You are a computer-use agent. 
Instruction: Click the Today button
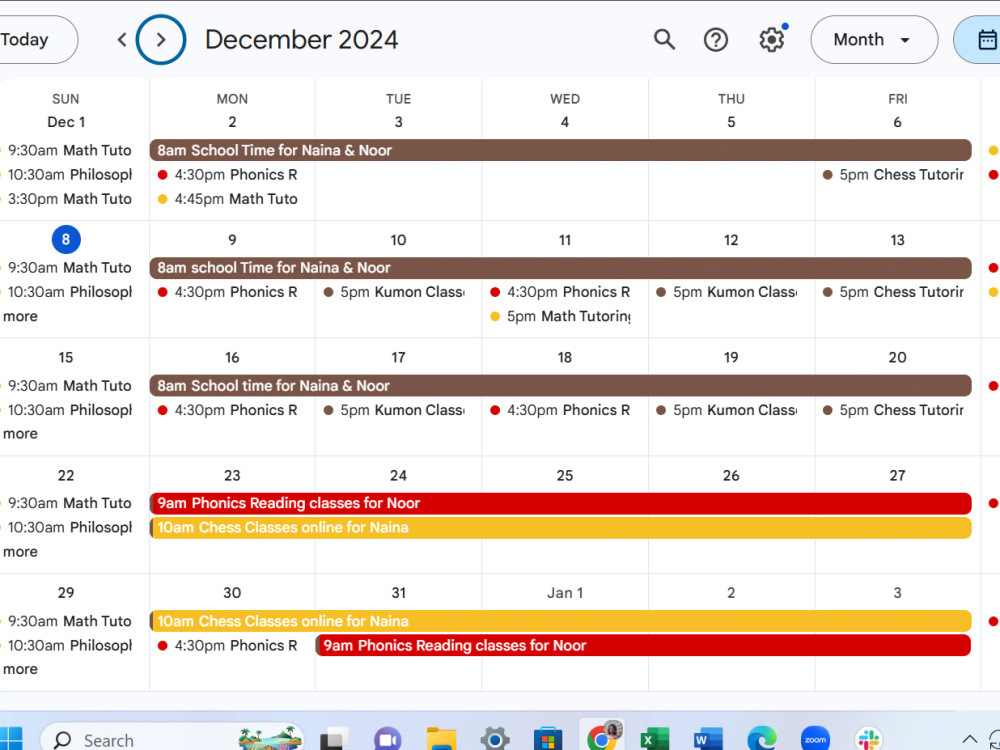(x=32, y=40)
